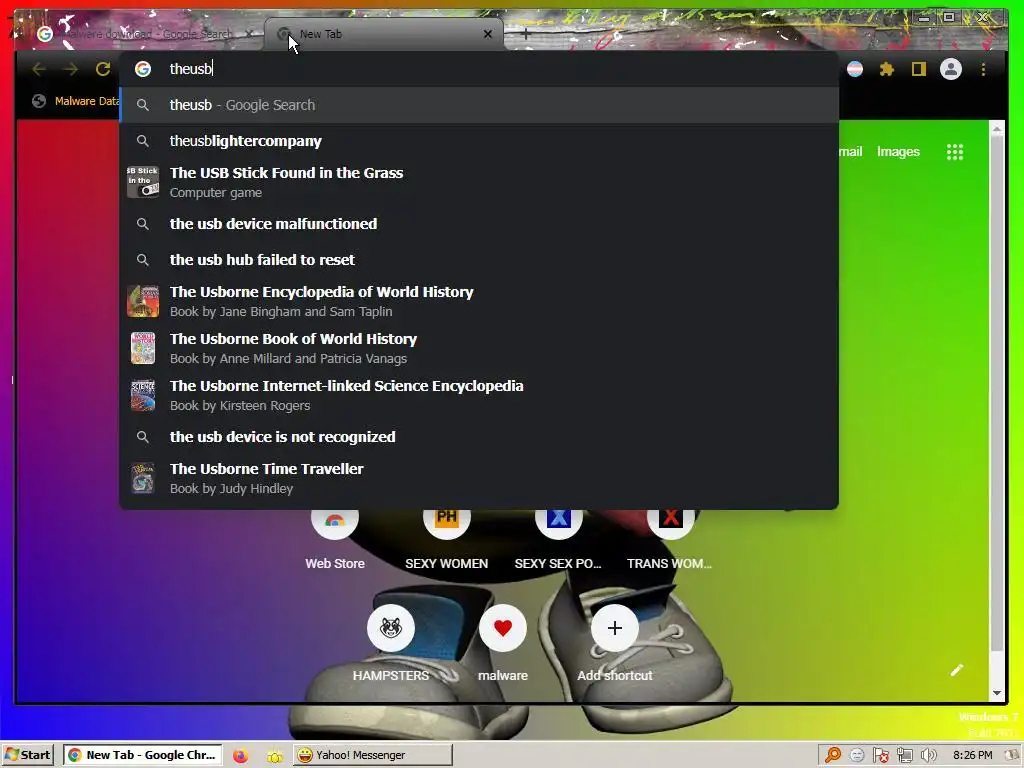Viewport: 1024px width, 768px height.
Task: Click the USB Stick game thumbnail
Action: [143, 182]
